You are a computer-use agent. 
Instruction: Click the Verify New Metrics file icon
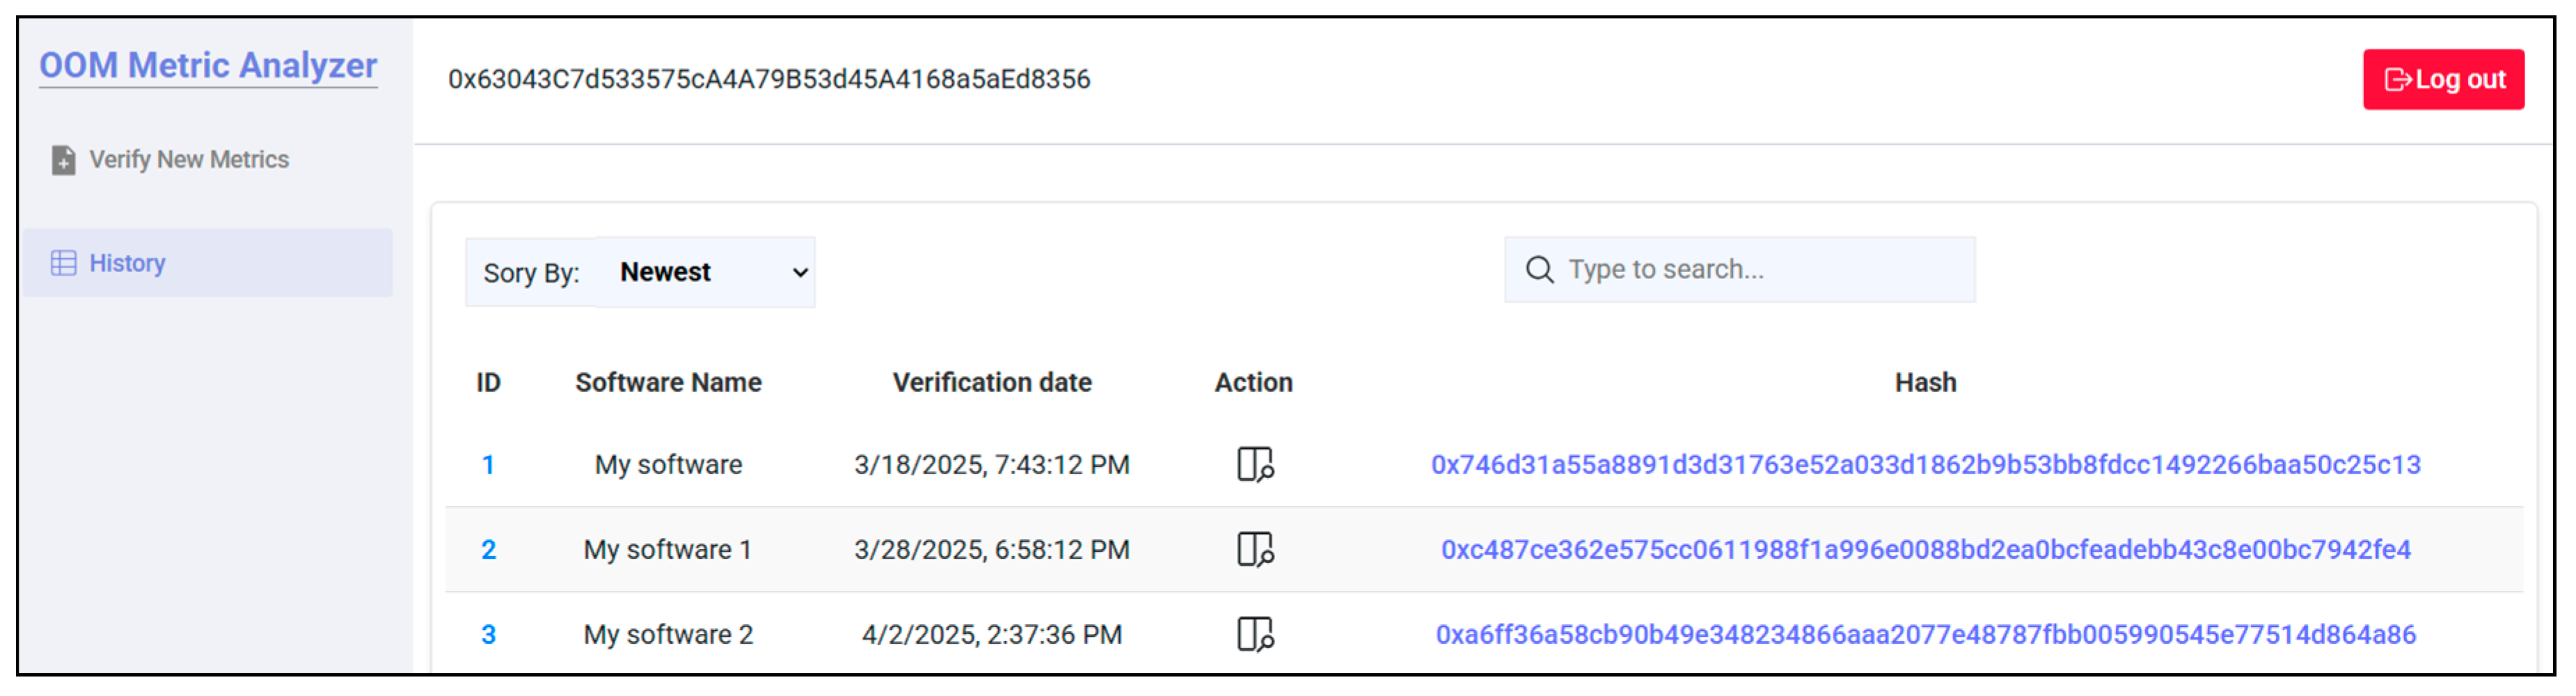[64, 160]
